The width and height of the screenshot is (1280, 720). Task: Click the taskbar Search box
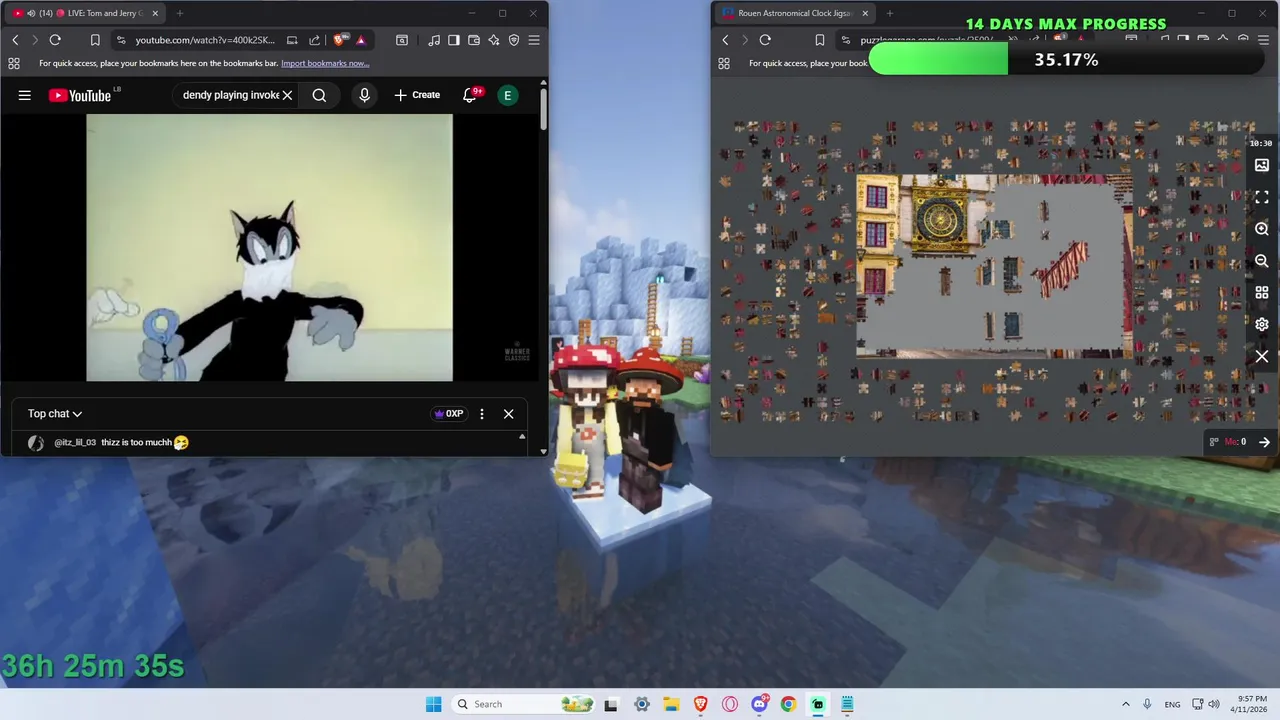(525, 704)
